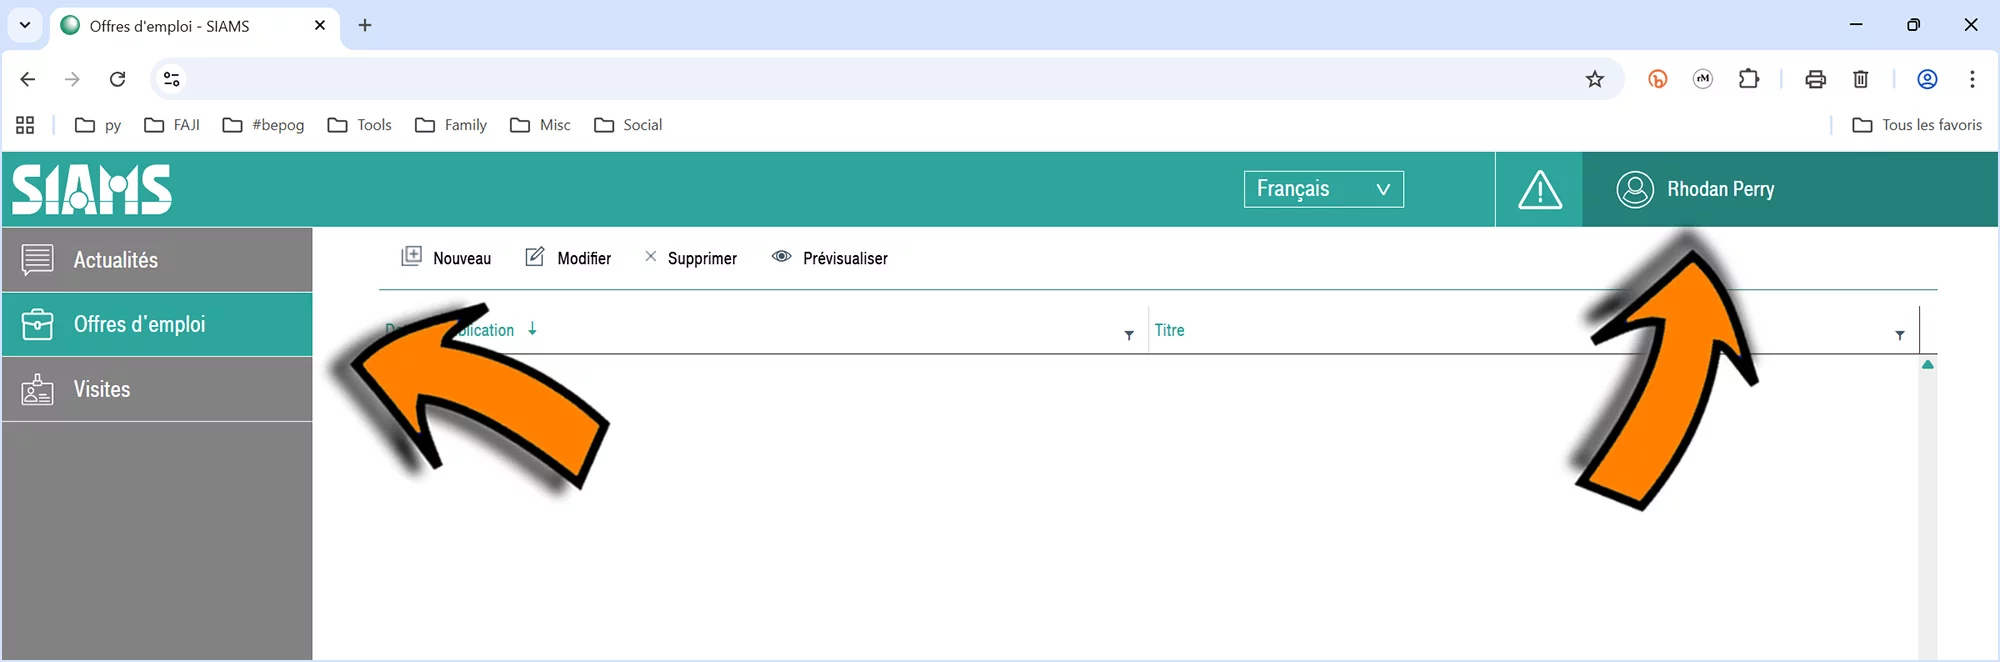
Task: Click Modifier to edit job offer
Action: click(568, 258)
